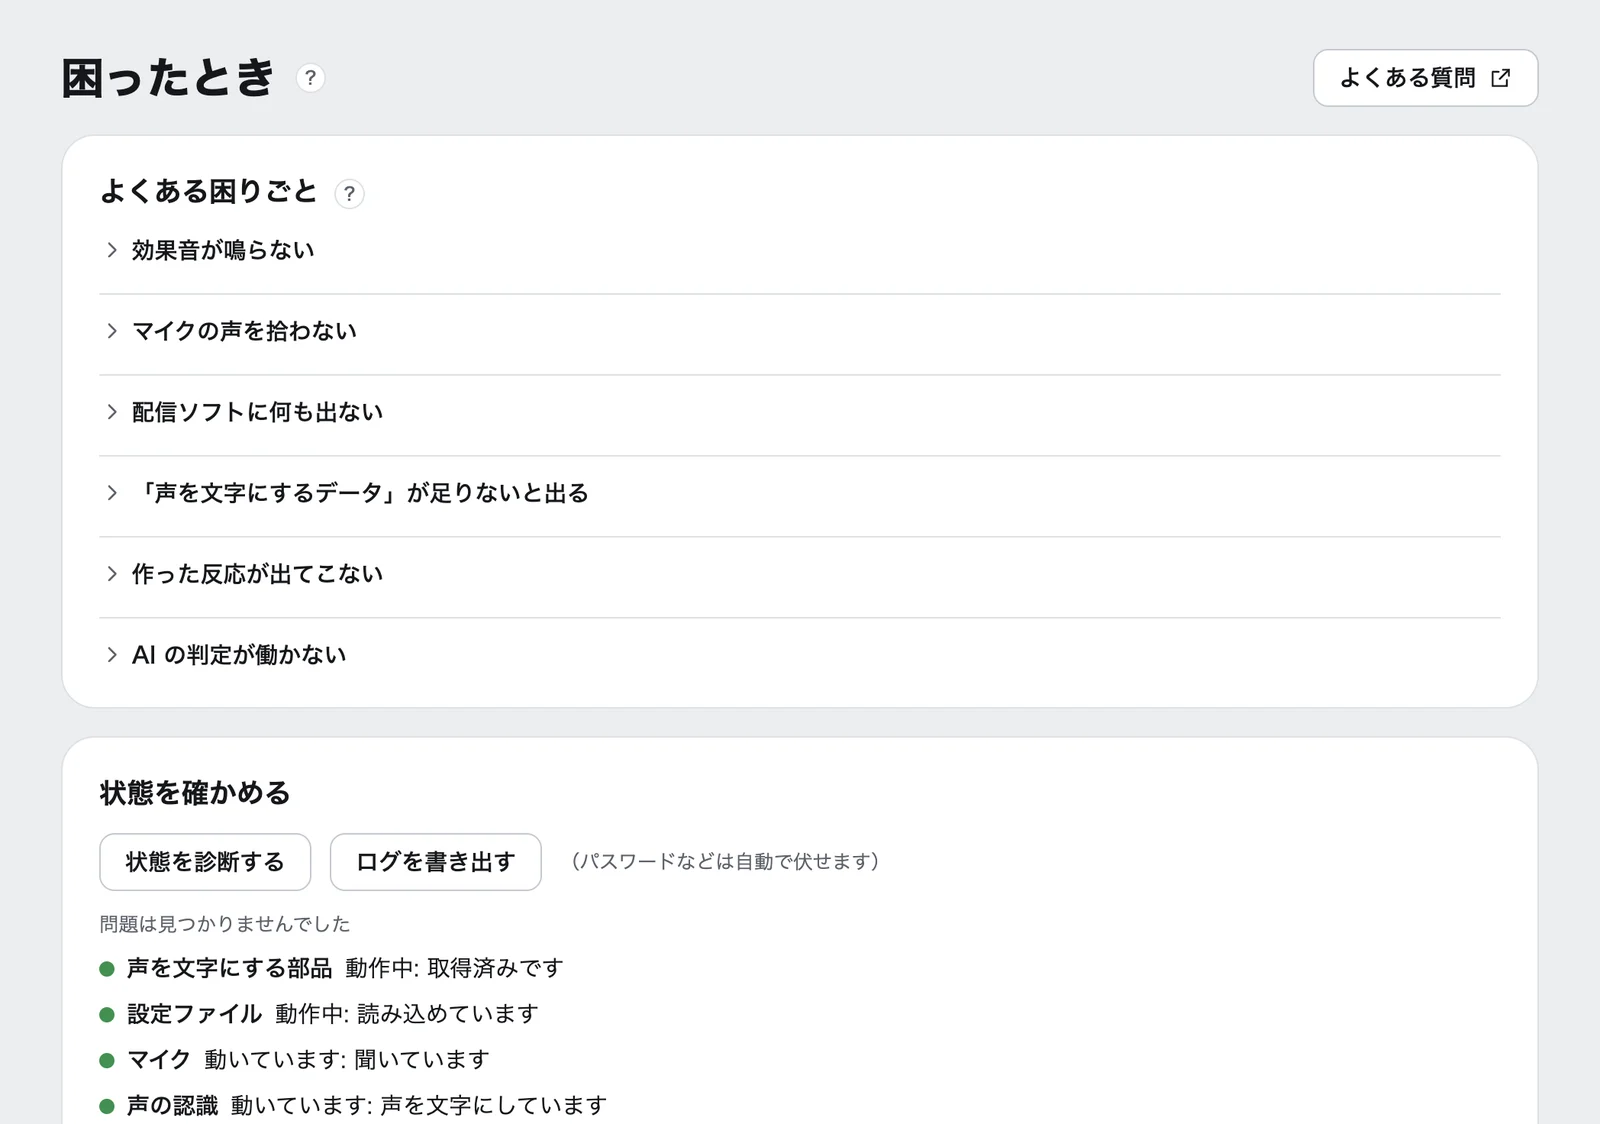
Task: Click the 問題は見つかりませんでした message
Action: click(x=225, y=924)
